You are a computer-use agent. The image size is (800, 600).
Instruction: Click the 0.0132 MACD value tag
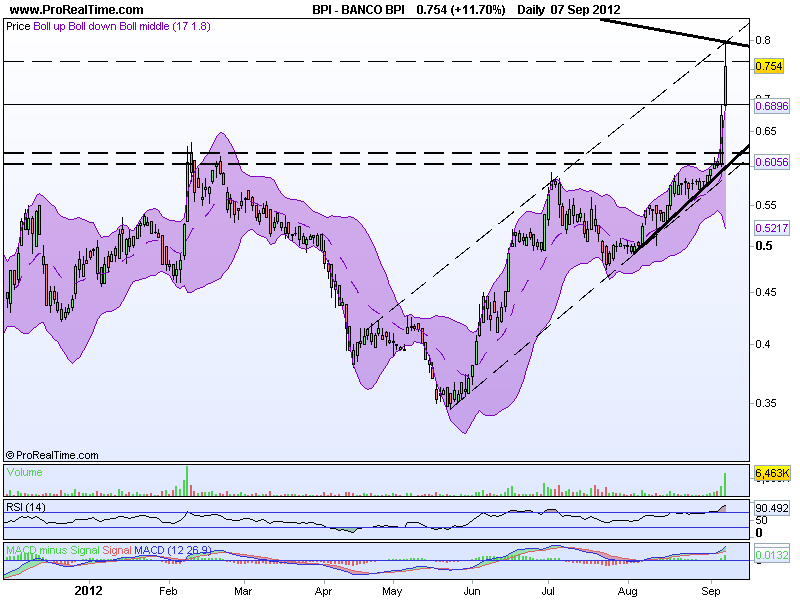(x=772, y=555)
